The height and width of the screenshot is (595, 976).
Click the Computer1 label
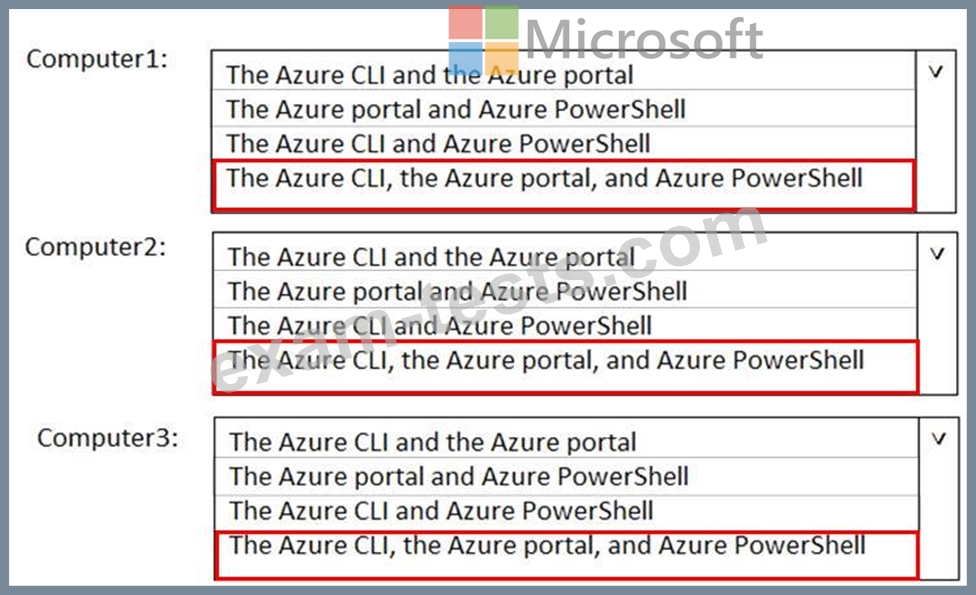coord(96,59)
